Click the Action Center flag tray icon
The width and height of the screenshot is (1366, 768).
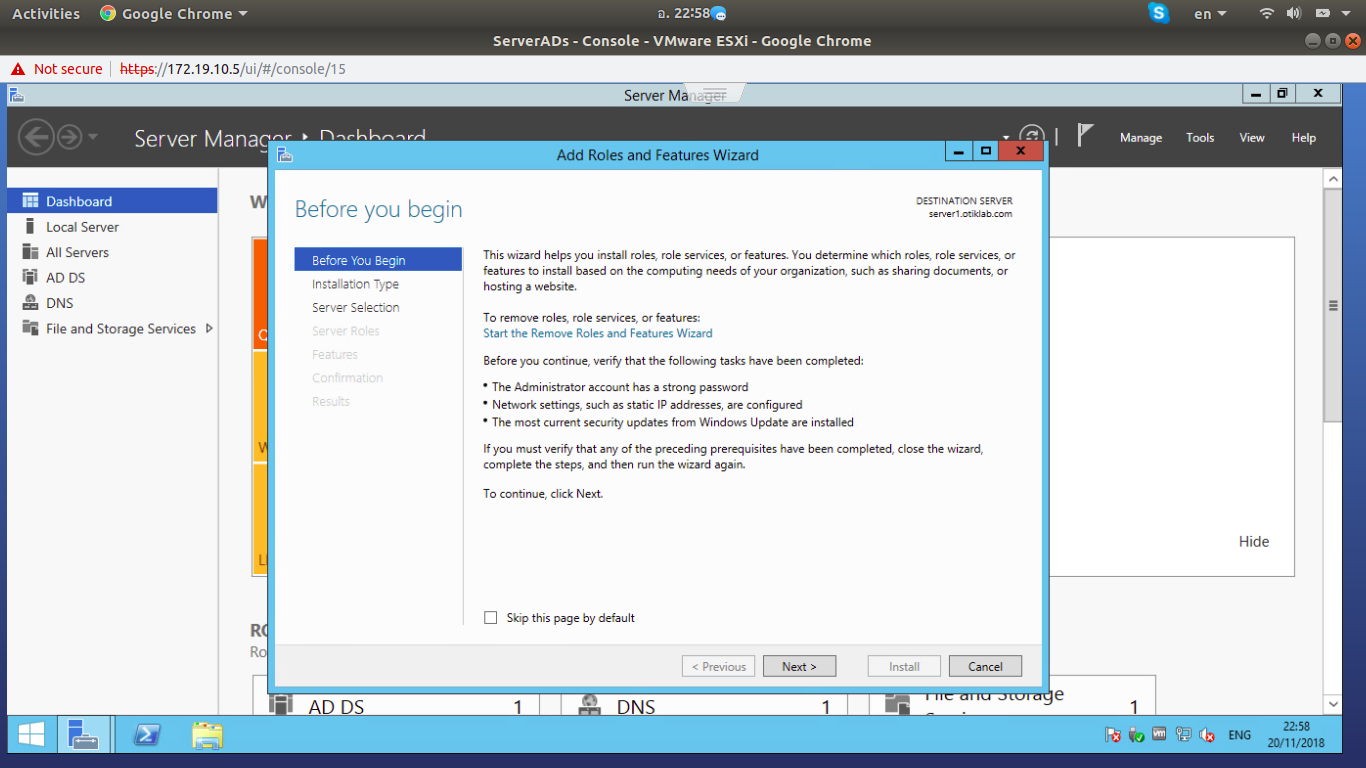pyautogui.click(x=1112, y=735)
